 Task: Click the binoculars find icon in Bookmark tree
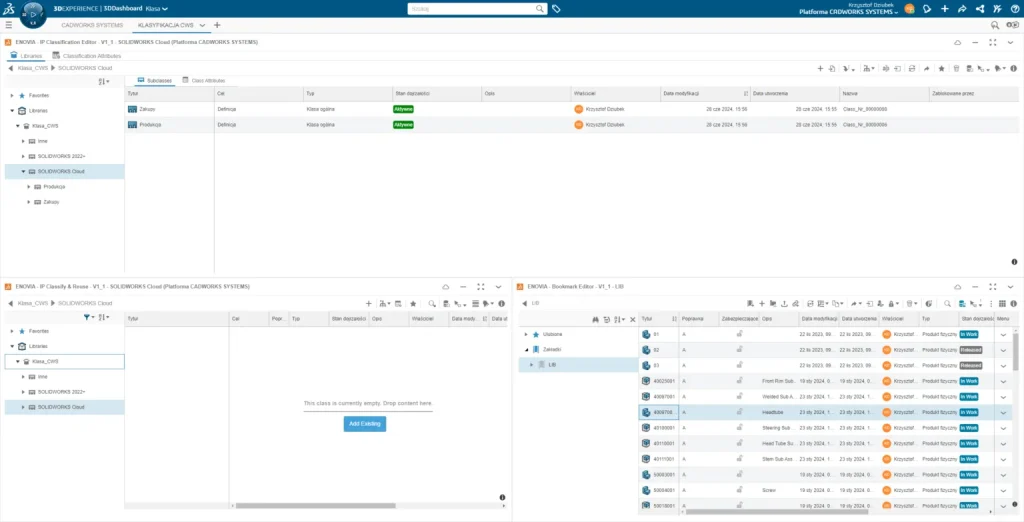596,319
